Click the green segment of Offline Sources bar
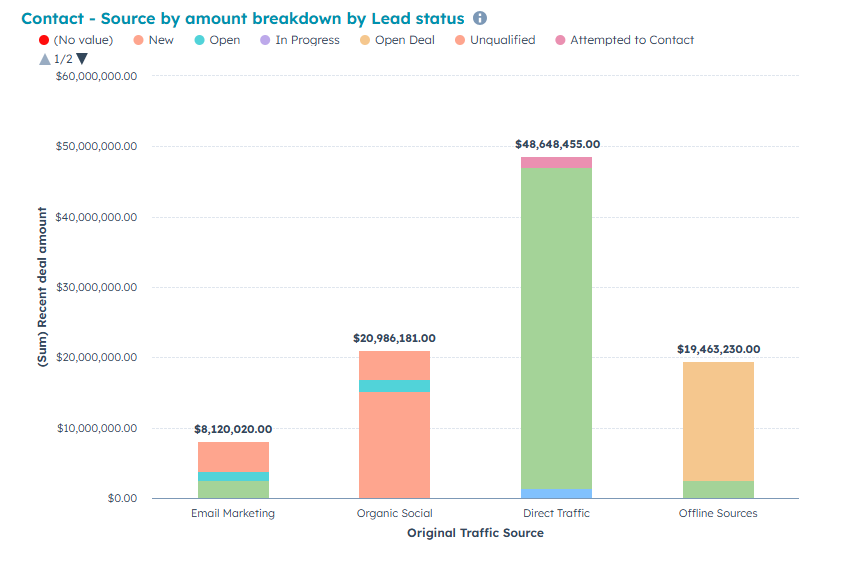Viewport: 856px width, 564px height. point(717,489)
